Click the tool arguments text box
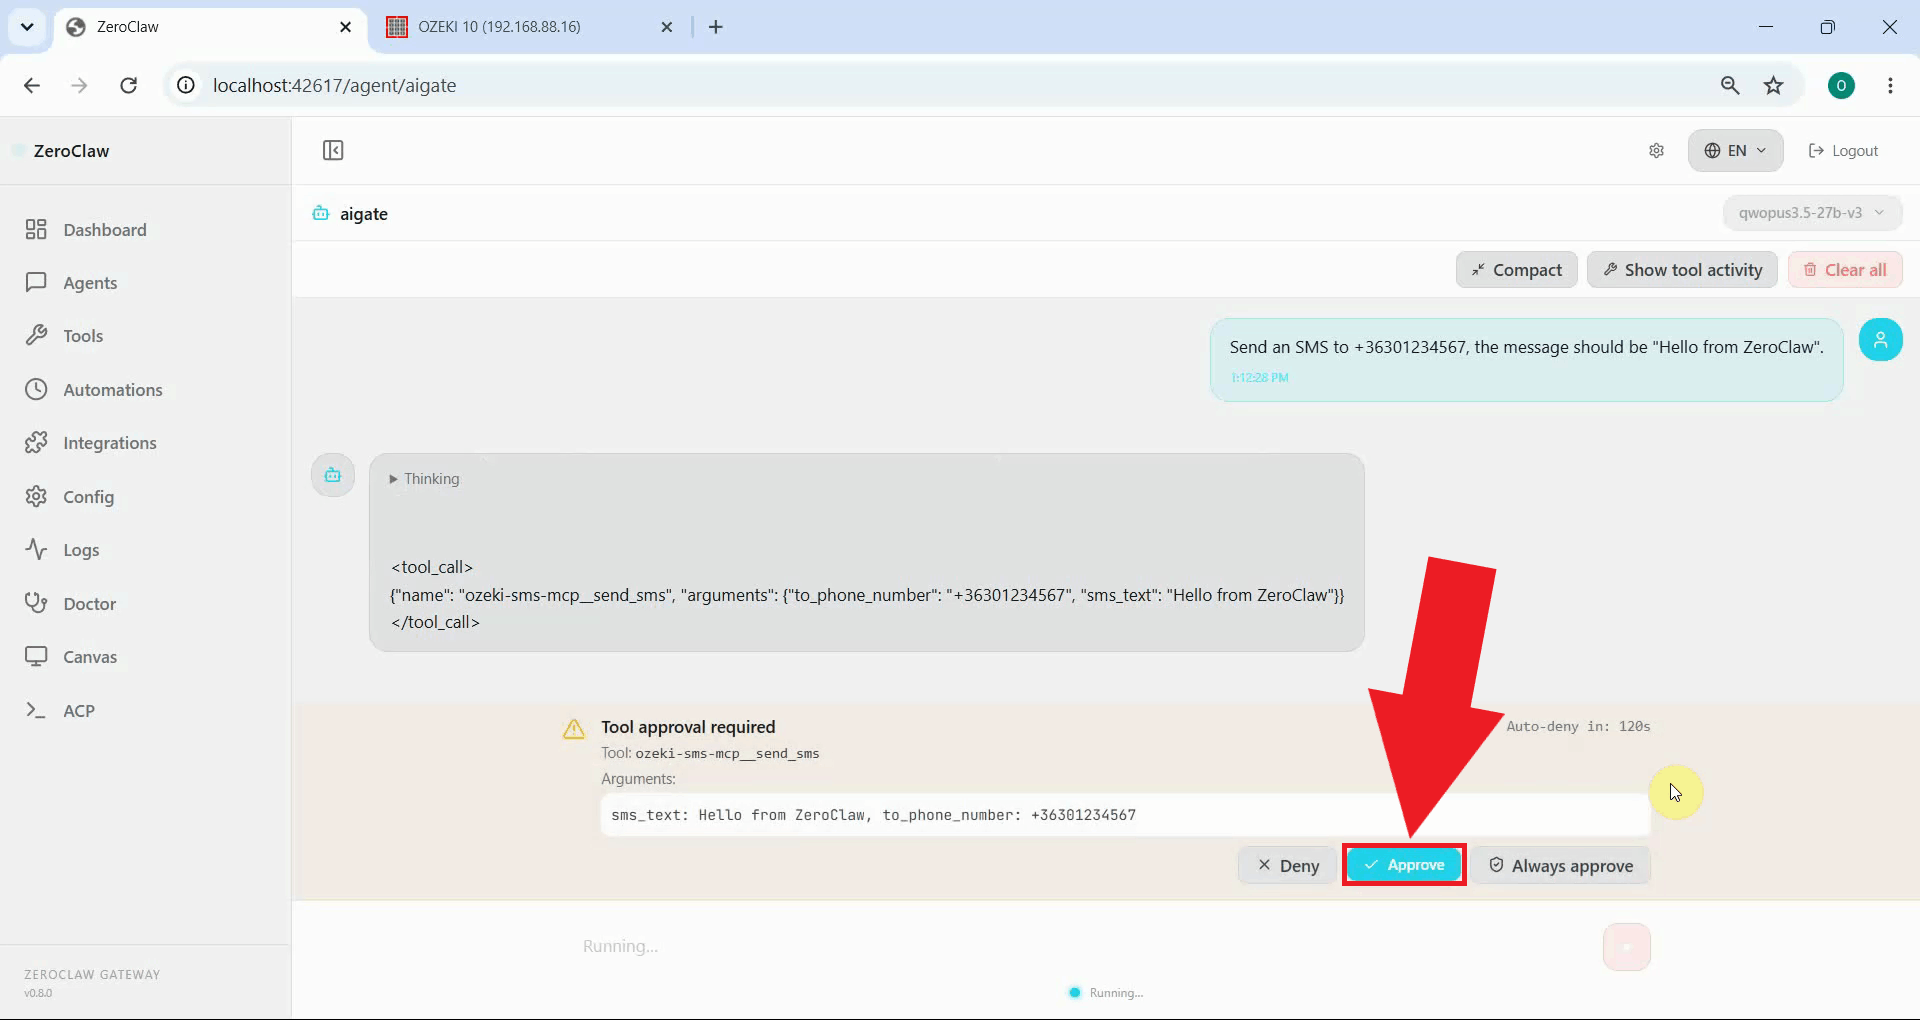Screen dimensions: 1920x1020 (x=1124, y=815)
